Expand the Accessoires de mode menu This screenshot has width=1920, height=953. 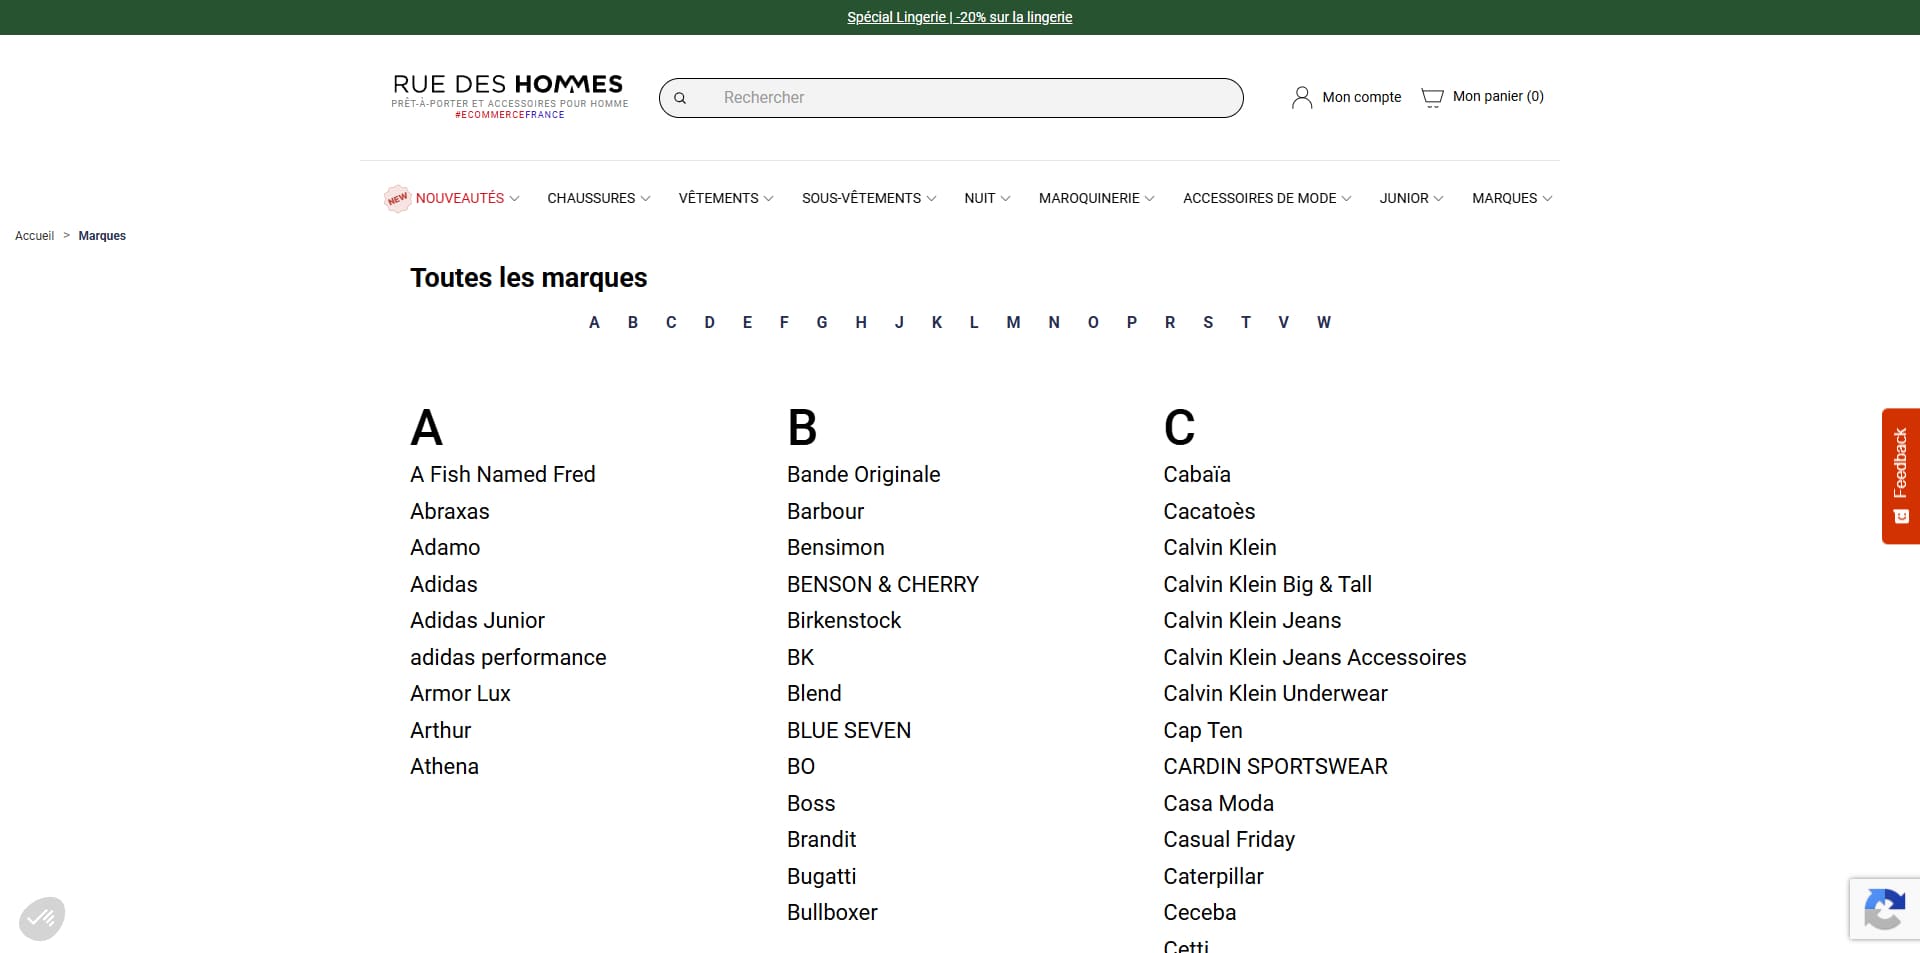pyautogui.click(x=1267, y=198)
